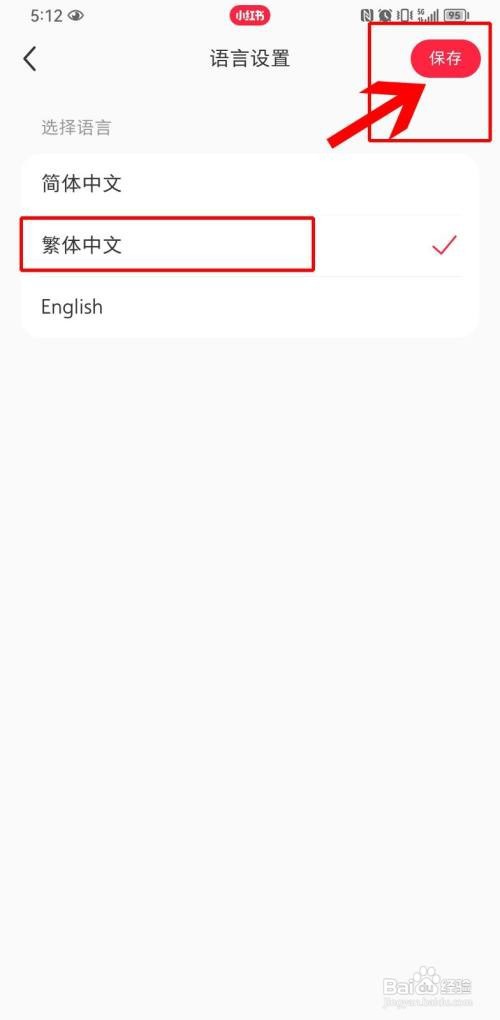The image size is (500, 1020).
Task: Tap the 语言设置 page title
Action: tap(250, 59)
